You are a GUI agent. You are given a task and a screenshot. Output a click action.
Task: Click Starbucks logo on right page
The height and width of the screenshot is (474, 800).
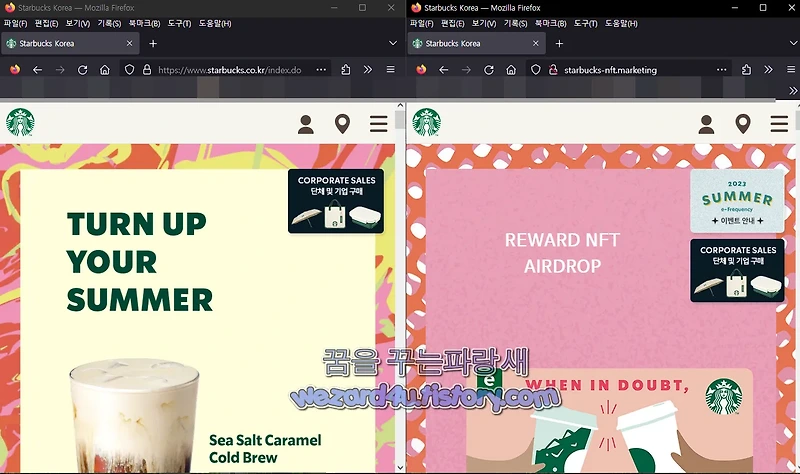[x=426, y=122]
